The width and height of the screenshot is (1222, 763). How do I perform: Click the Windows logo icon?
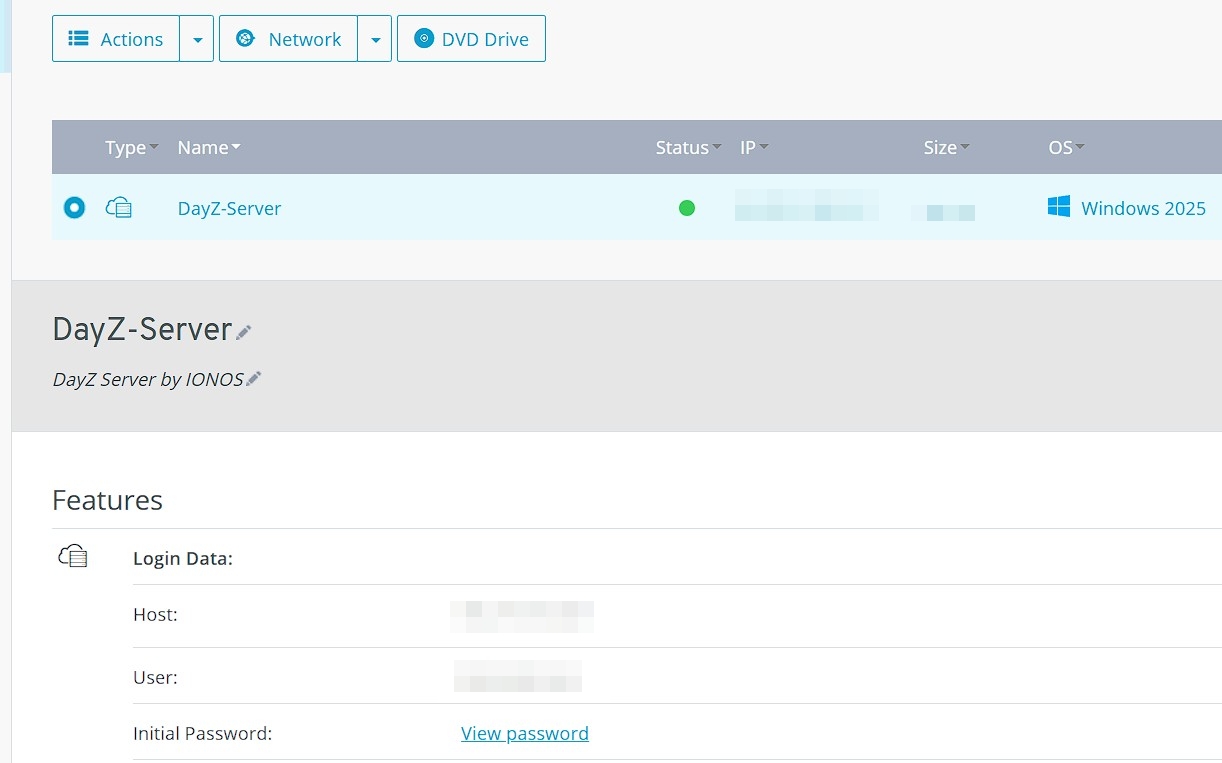(x=1059, y=207)
